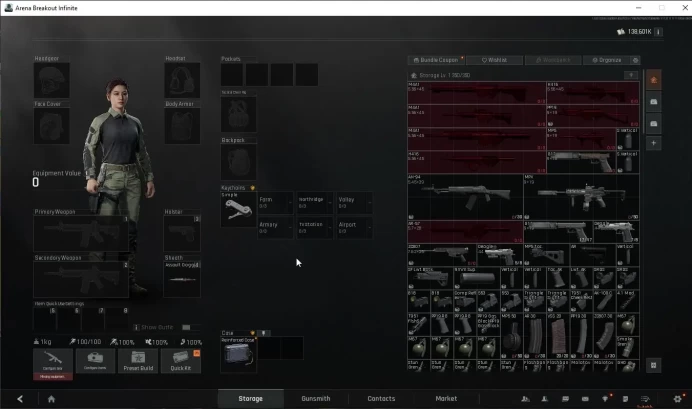
Task: Open the Backpack equipment slot
Action: pyautogui.click(x=238, y=161)
